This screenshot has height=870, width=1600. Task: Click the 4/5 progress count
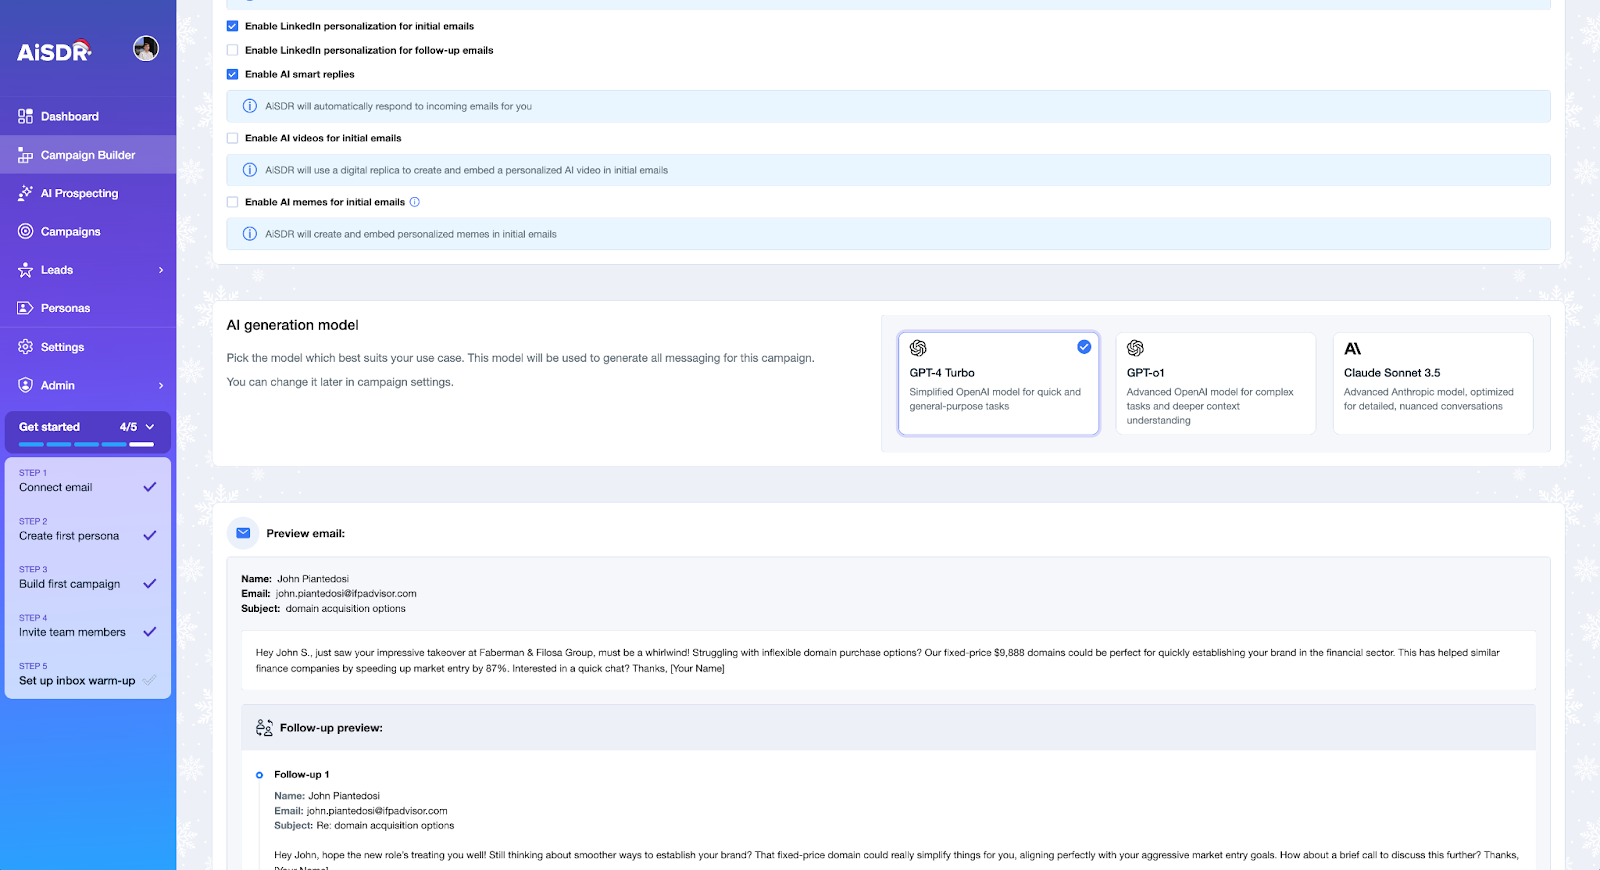pyautogui.click(x=128, y=427)
